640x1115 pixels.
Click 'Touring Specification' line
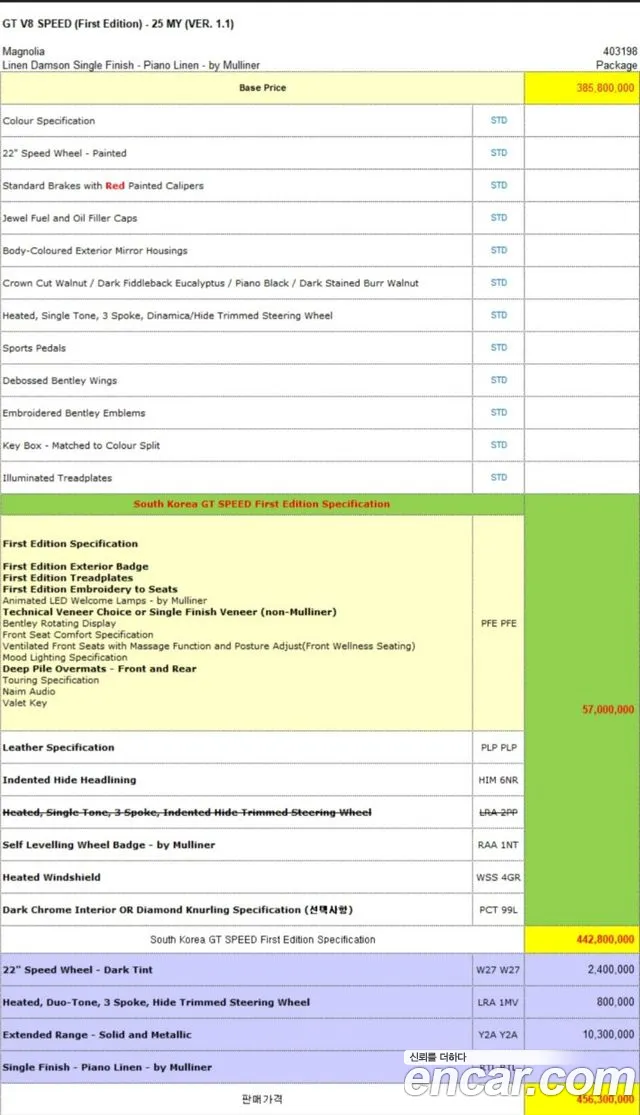coord(50,681)
